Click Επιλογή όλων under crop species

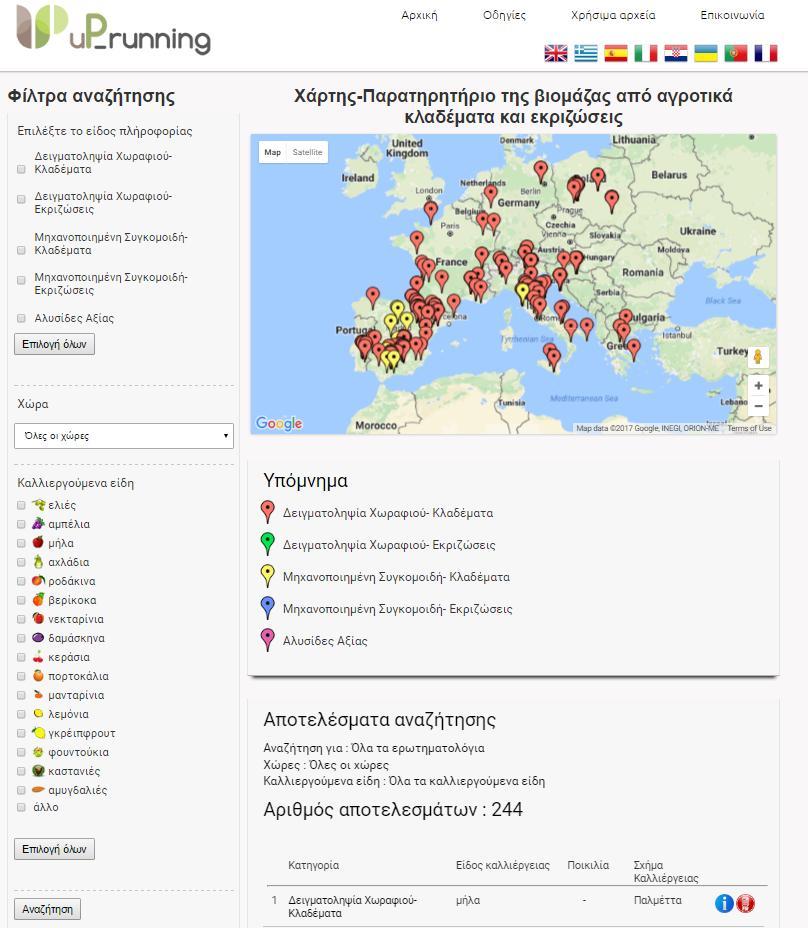[x=54, y=849]
